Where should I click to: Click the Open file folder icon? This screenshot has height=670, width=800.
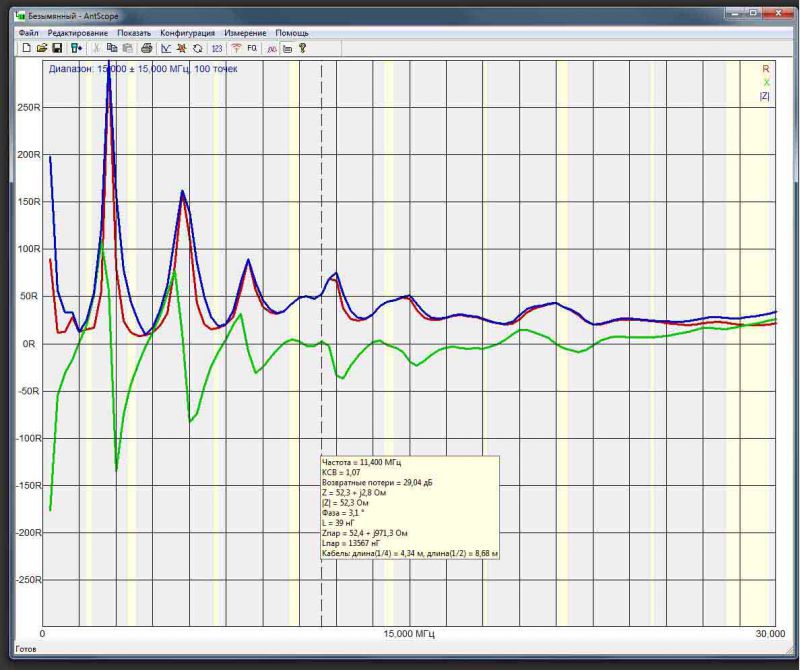click(x=42, y=48)
